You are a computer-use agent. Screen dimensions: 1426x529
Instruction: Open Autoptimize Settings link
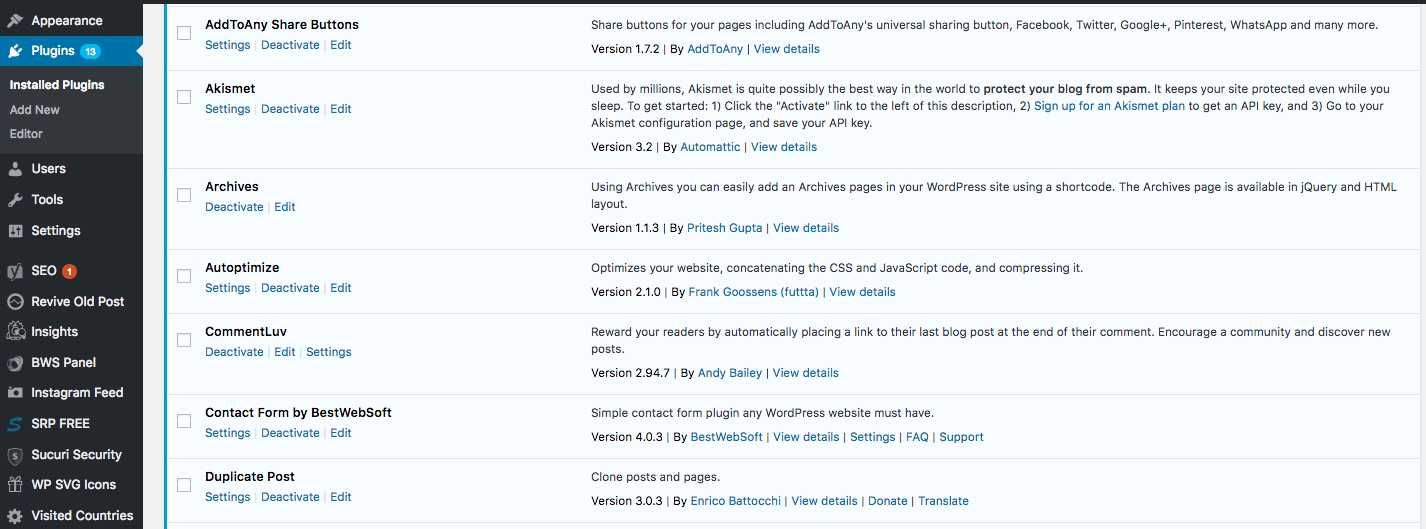(x=228, y=288)
